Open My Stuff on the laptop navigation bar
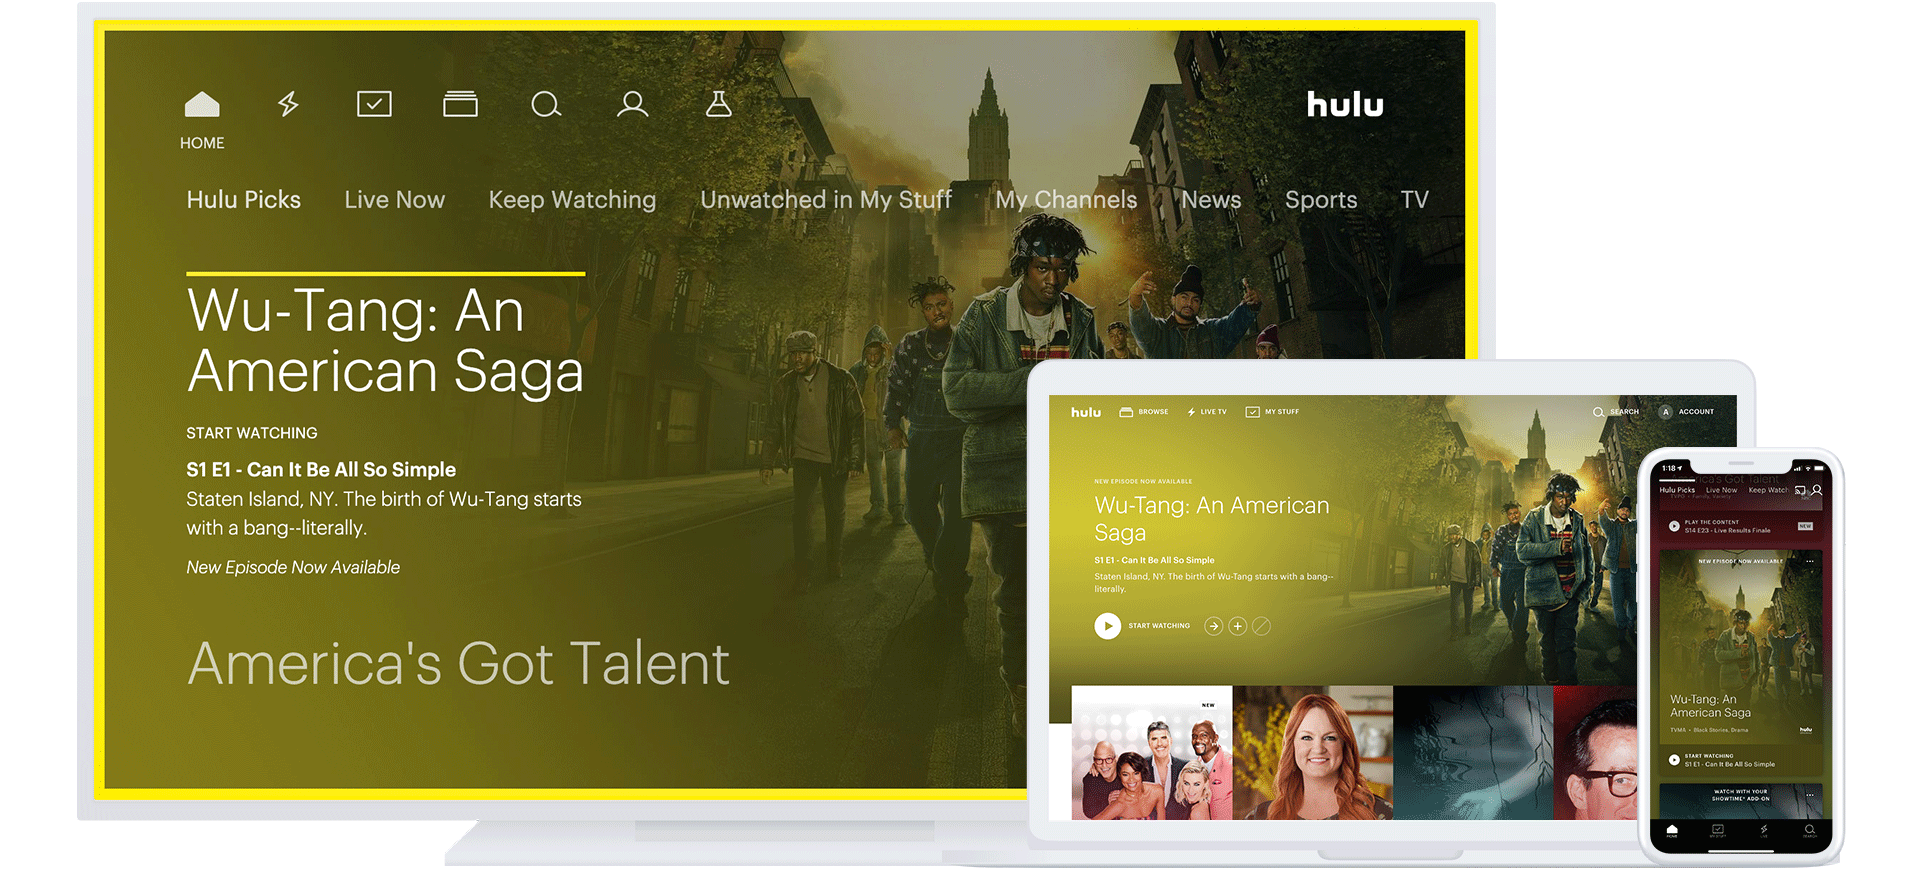The height and width of the screenshot is (871, 1920). pyautogui.click(x=1272, y=412)
